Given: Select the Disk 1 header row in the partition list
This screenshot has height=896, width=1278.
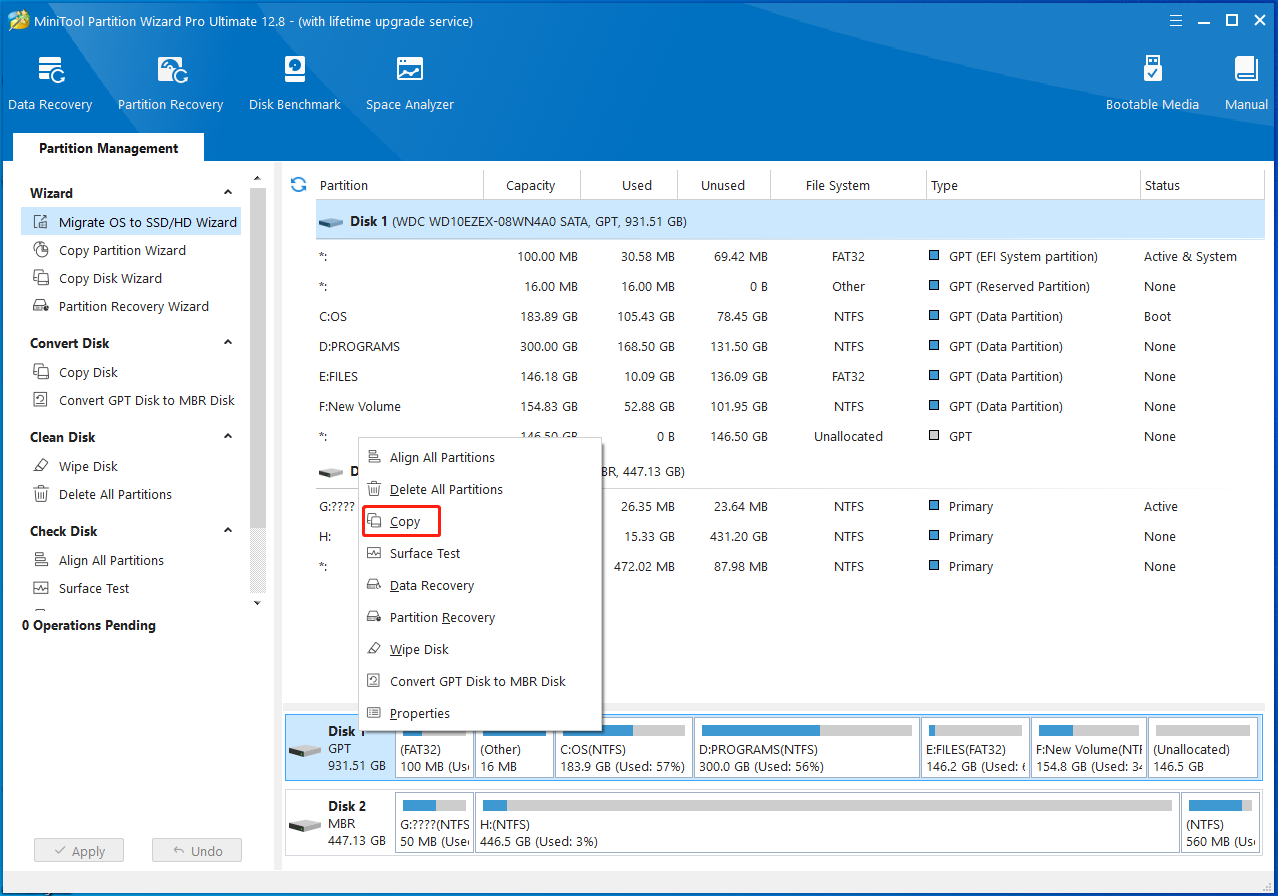Looking at the screenshot, I should coord(790,221).
